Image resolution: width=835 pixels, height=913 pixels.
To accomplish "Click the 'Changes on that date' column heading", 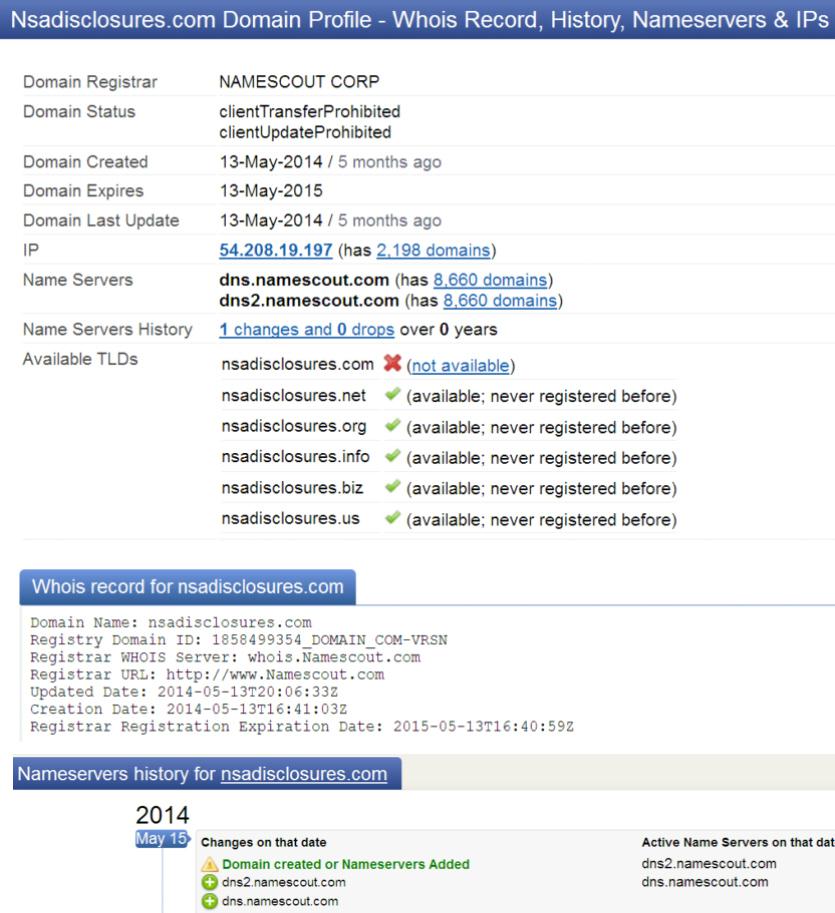I will coord(263,843).
